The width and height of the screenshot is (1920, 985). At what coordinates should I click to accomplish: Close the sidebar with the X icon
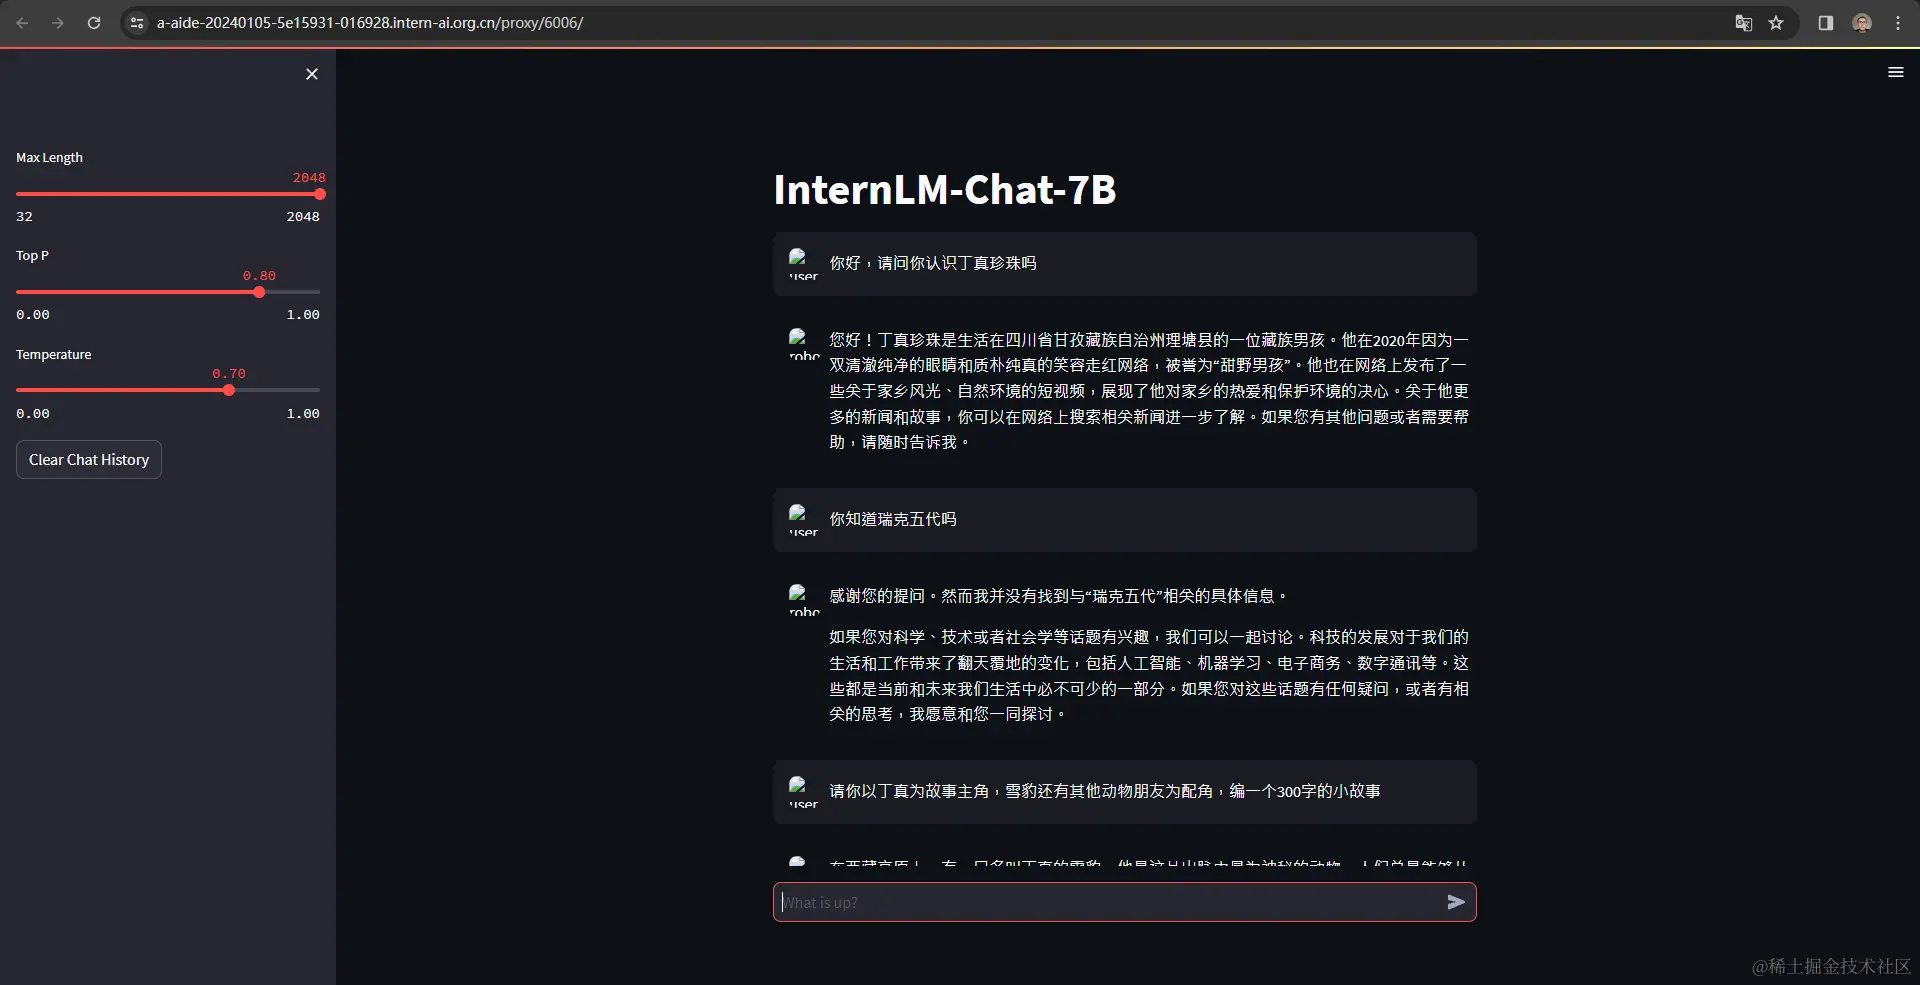[312, 74]
